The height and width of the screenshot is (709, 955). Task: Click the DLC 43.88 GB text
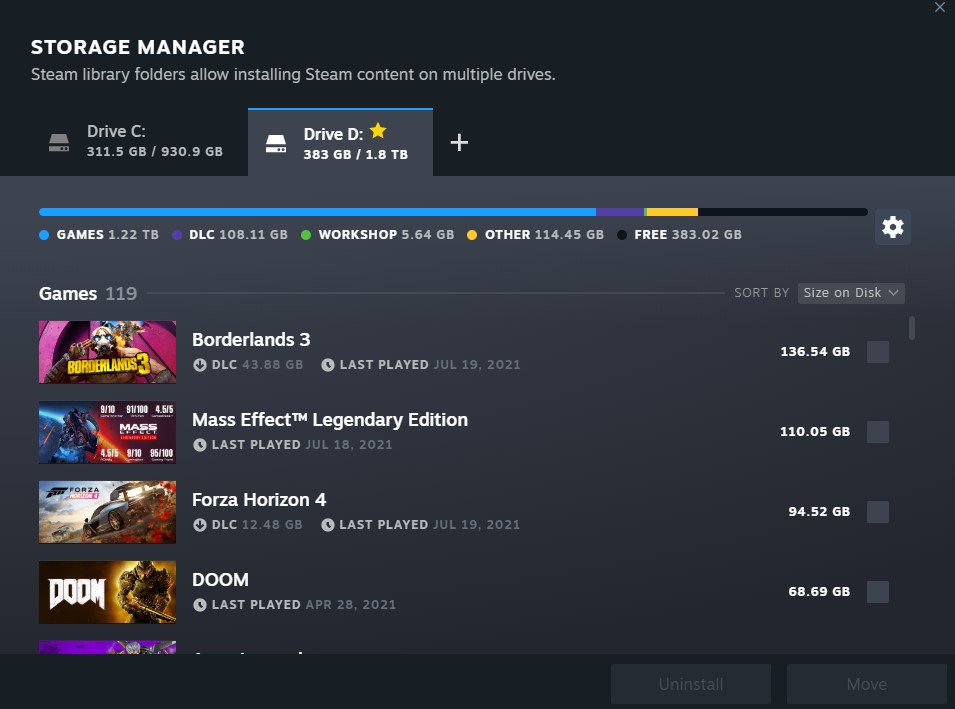(x=257, y=365)
